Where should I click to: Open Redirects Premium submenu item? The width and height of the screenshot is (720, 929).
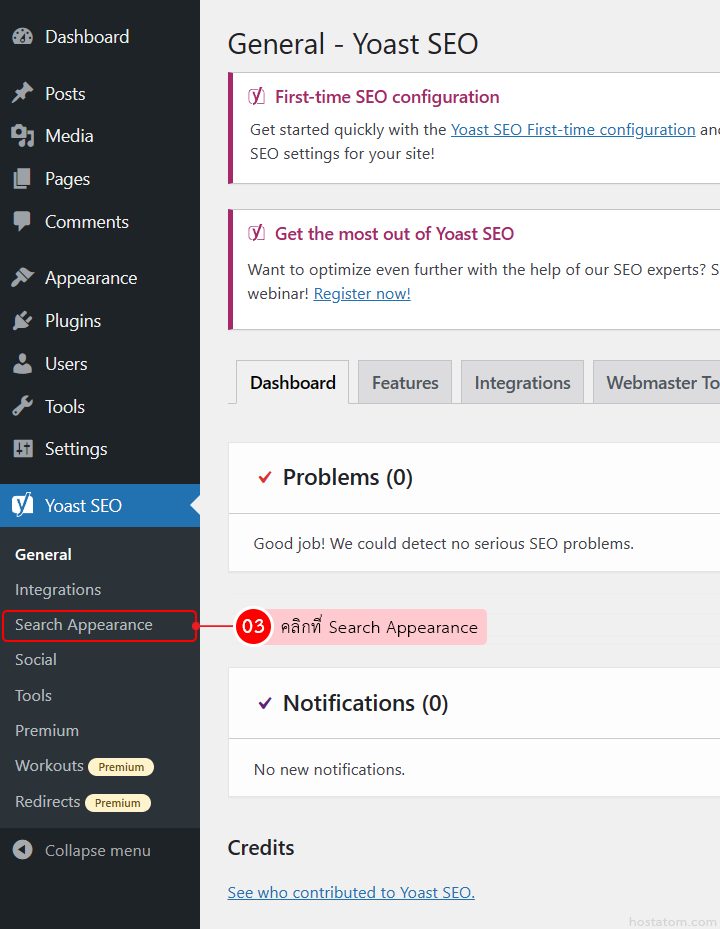[x=48, y=802]
